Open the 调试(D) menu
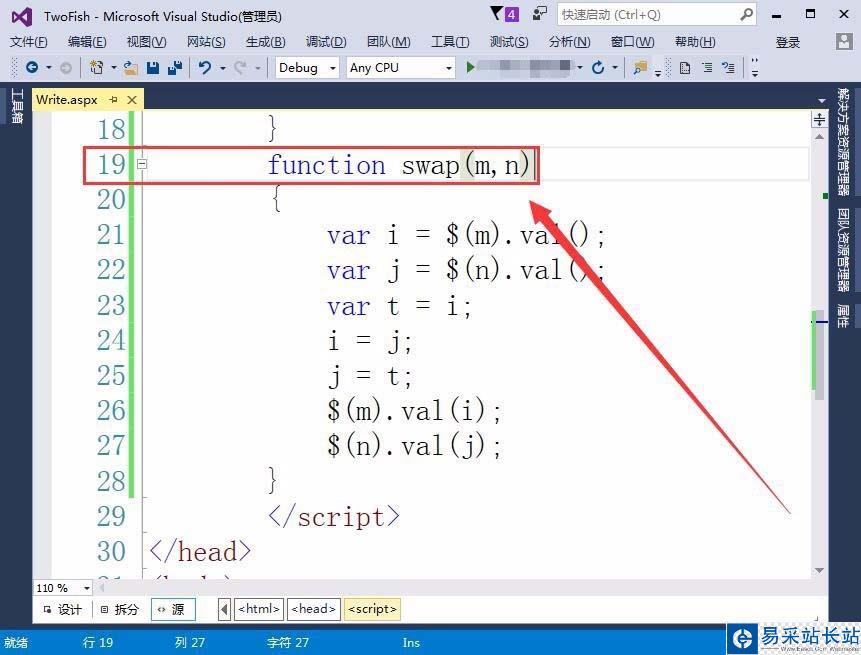Screen dimensions: 861x655 click(x=326, y=42)
